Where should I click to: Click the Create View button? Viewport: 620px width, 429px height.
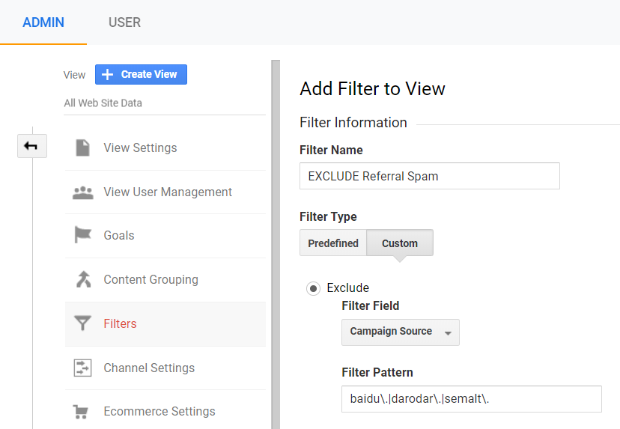click(x=141, y=74)
